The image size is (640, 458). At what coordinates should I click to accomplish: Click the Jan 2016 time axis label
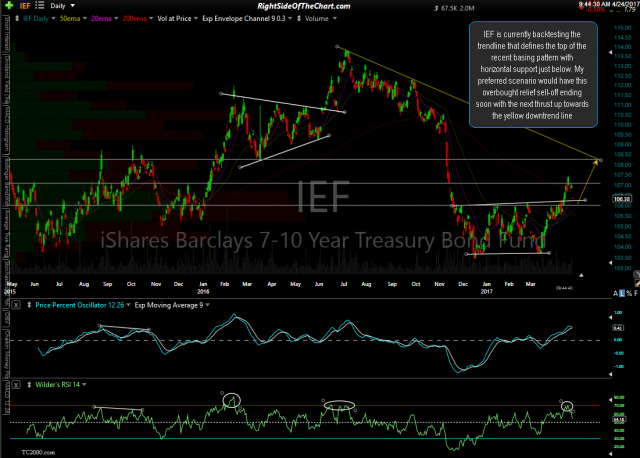[203, 287]
